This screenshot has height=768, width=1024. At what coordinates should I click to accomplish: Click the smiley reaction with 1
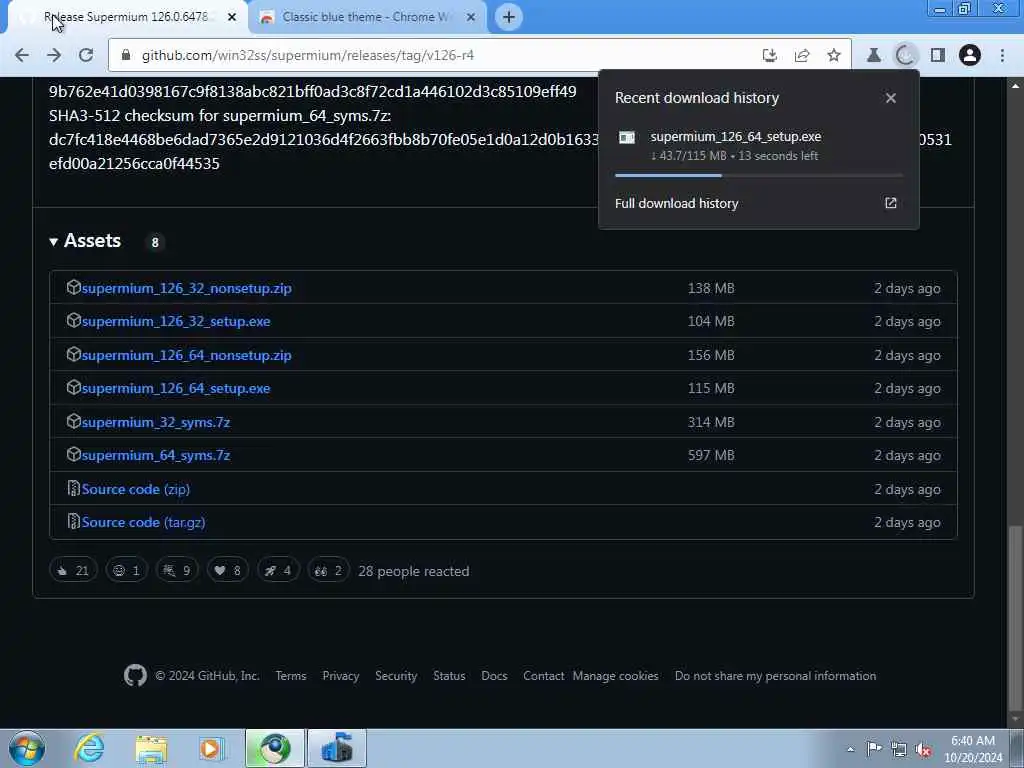[x=127, y=571]
